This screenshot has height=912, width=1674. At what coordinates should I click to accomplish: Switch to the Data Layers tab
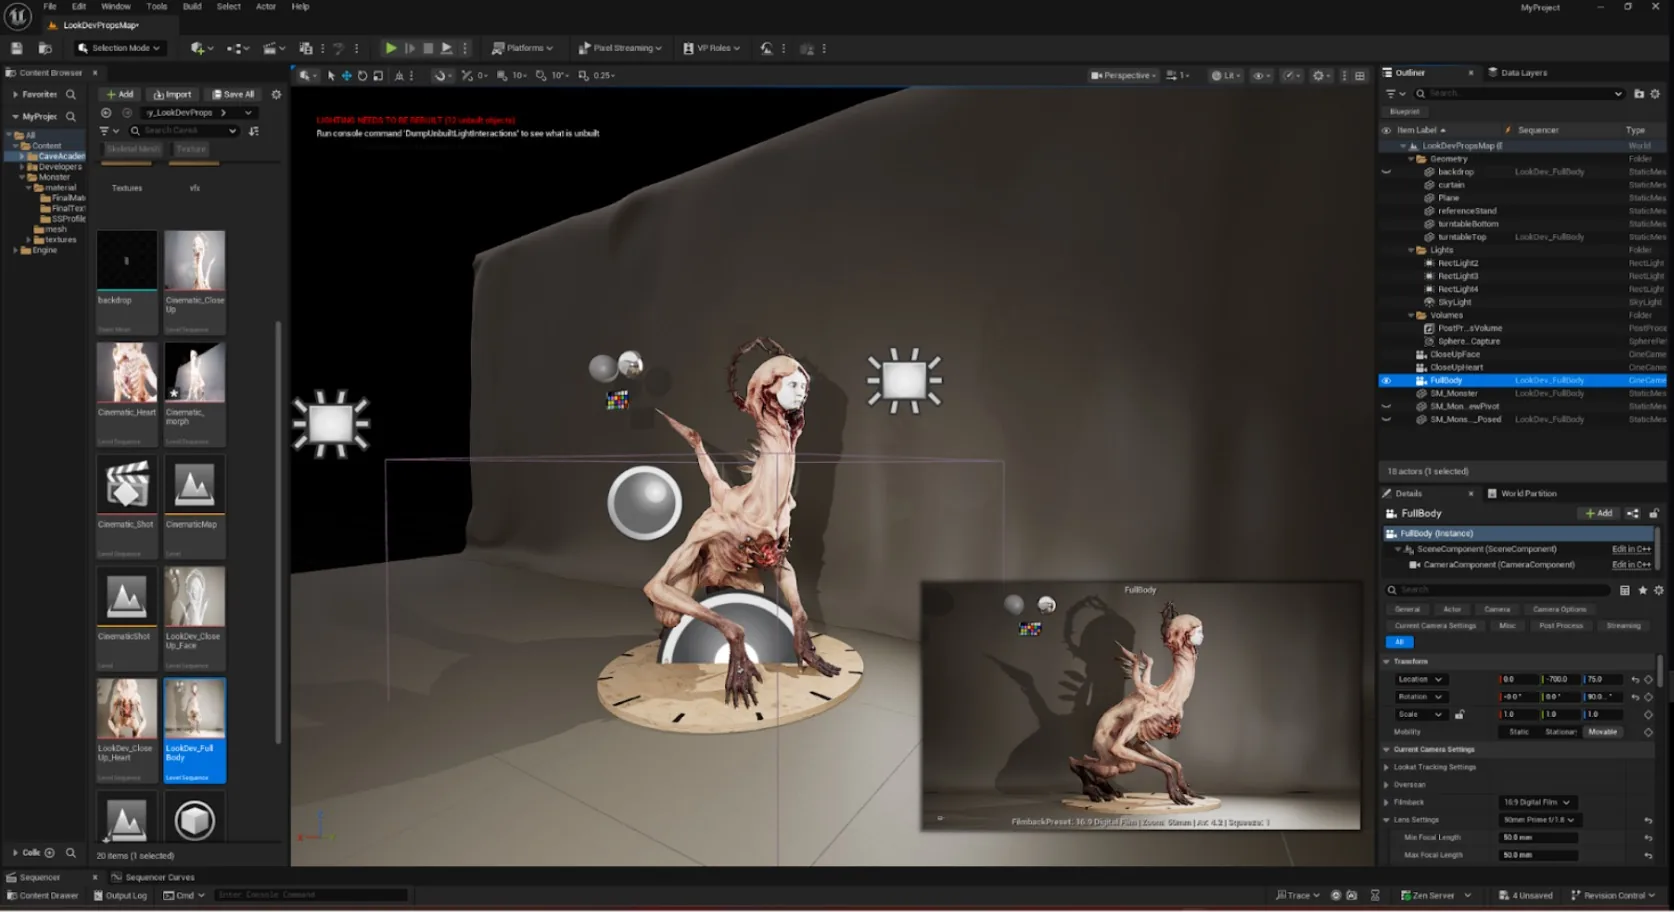(x=1523, y=72)
